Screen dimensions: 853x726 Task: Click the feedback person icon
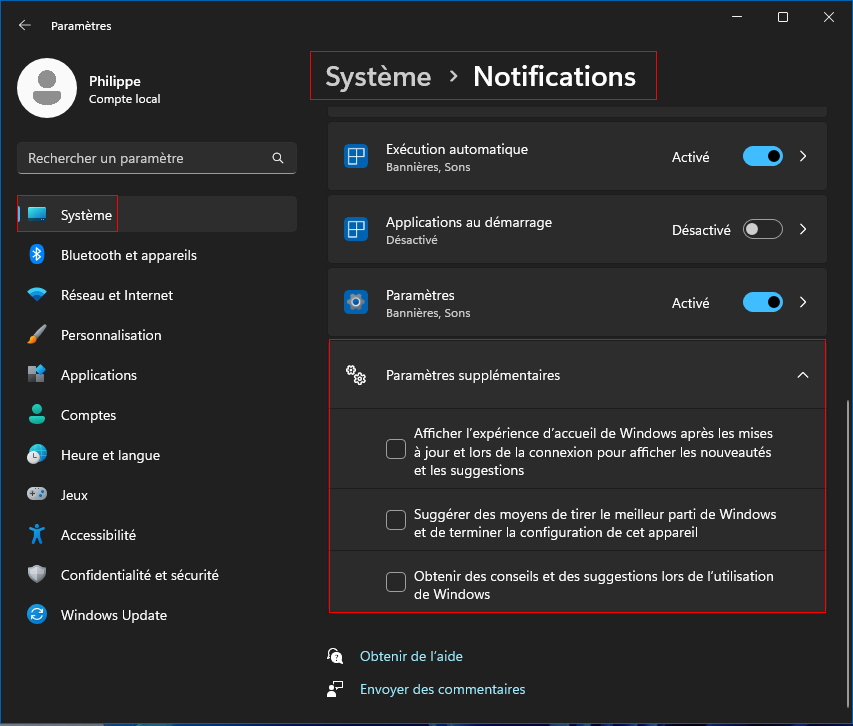(x=335, y=689)
